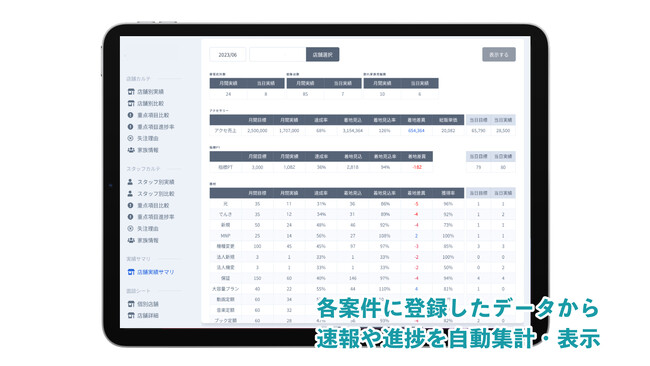This screenshot has width=650, height=366.
Task: Click 家族情報 icon under 店舗カルテ section
Action: (131, 150)
